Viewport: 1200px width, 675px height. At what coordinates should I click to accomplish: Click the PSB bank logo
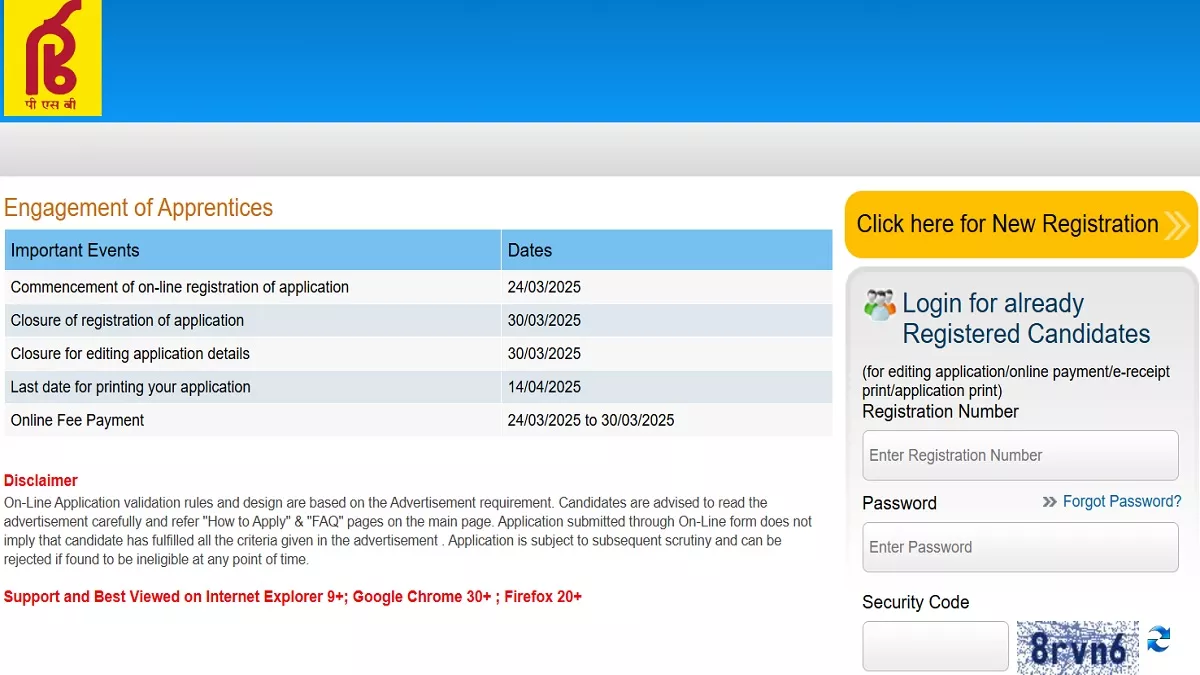click(x=52, y=58)
